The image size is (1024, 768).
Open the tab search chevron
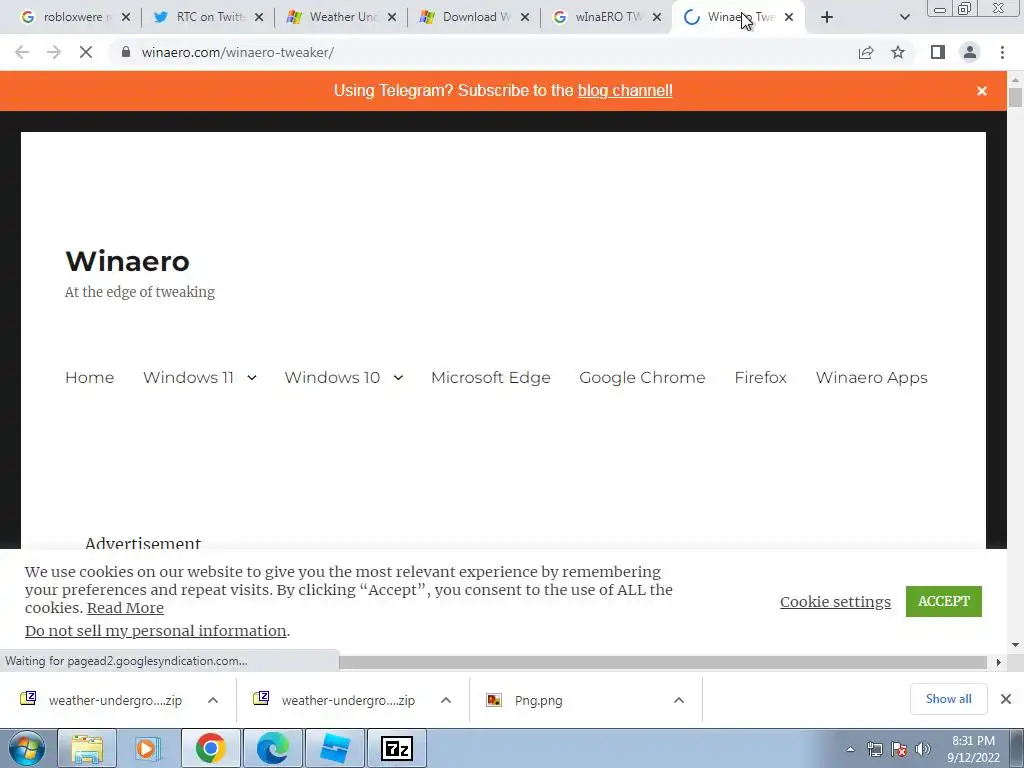(x=904, y=17)
